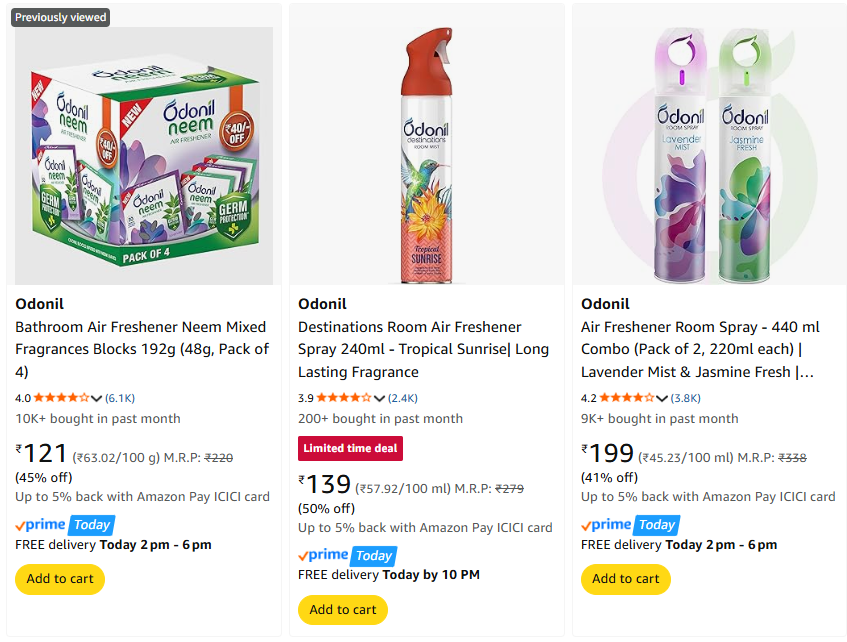Add Lavender Jasmine combo to cart
Screen dimensions: 847x642
click(626, 579)
